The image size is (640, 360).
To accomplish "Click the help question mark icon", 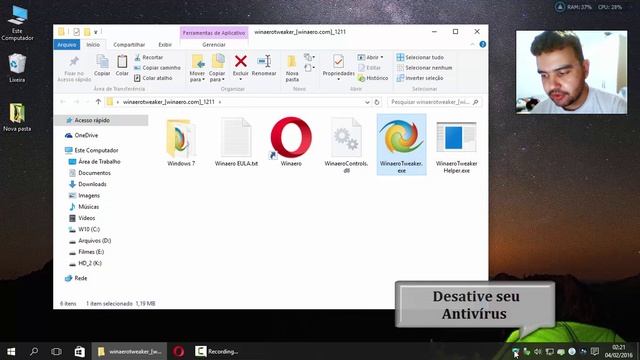I will point(483,44).
